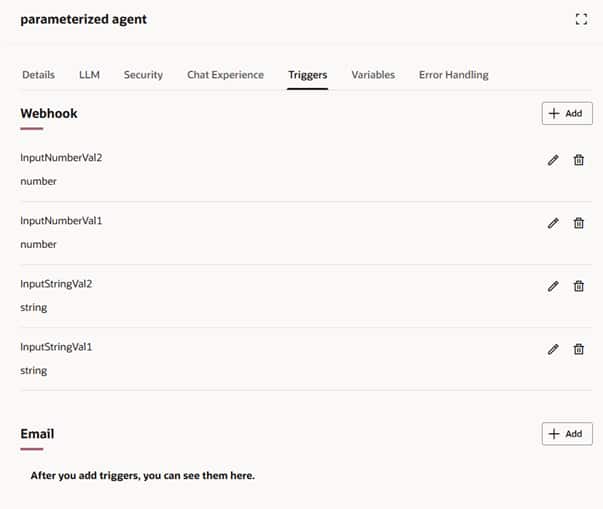Open the Chat Experience tab
The height and width of the screenshot is (509, 603).
pos(225,75)
